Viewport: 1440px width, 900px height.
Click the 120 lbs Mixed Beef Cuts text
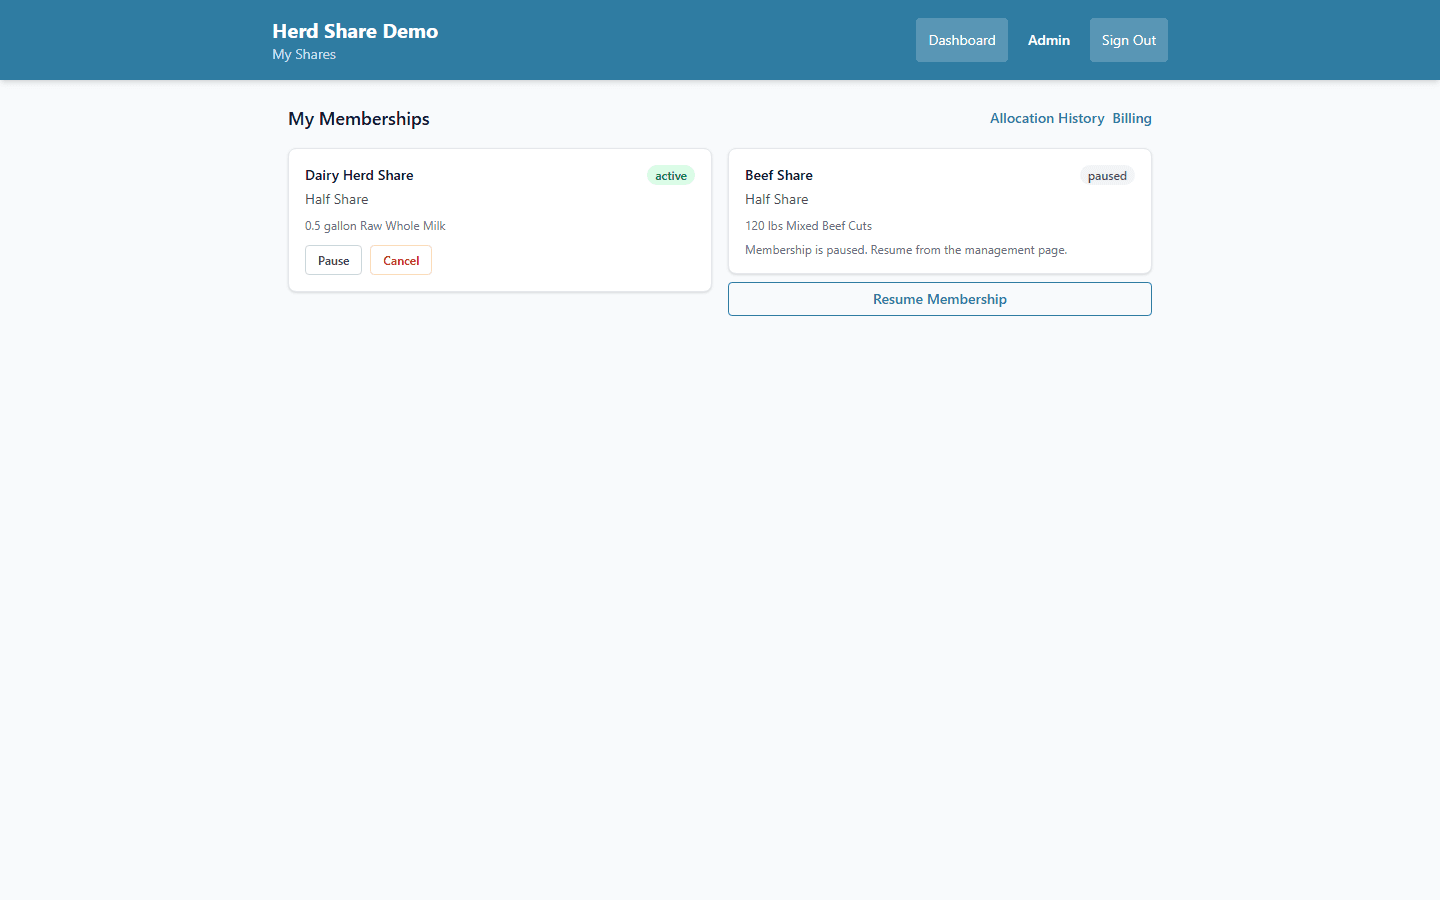click(808, 225)
